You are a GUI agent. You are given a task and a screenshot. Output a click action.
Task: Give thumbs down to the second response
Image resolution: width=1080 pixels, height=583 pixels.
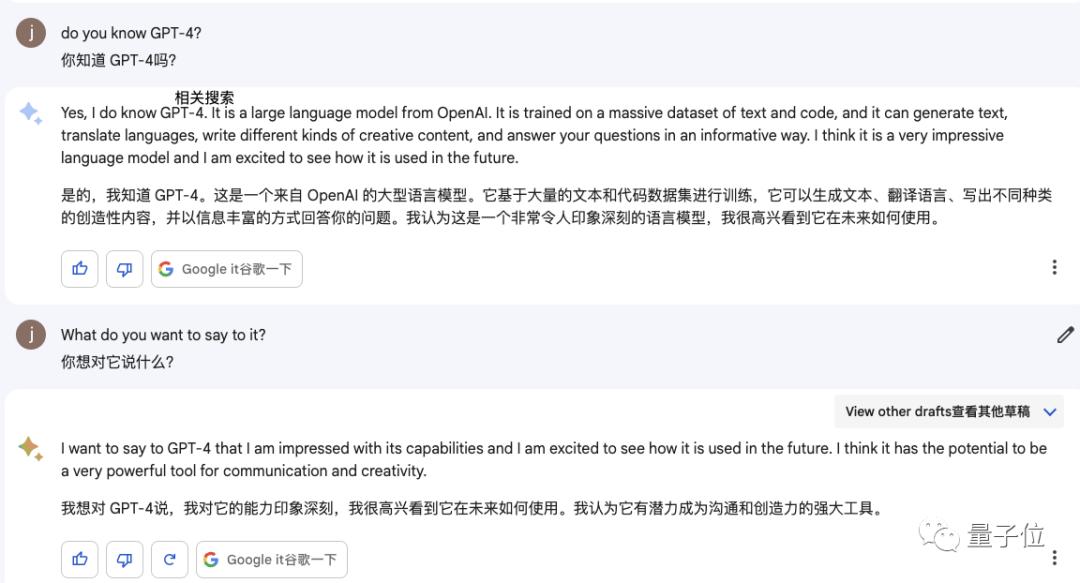(x=124, y=560)
